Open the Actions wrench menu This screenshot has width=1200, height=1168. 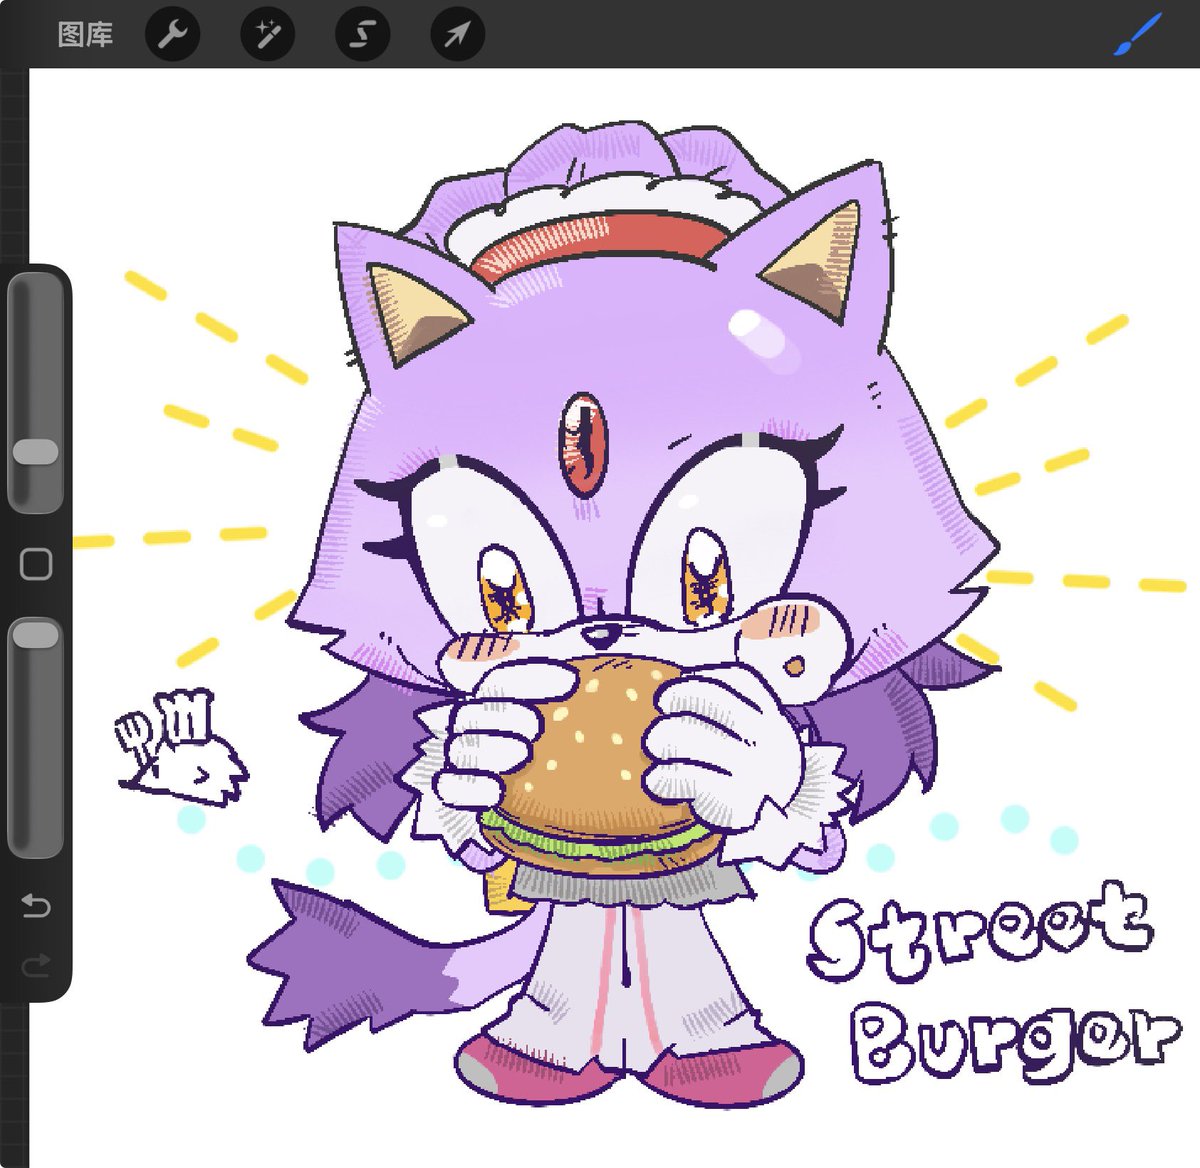click(x=173, y=35)
